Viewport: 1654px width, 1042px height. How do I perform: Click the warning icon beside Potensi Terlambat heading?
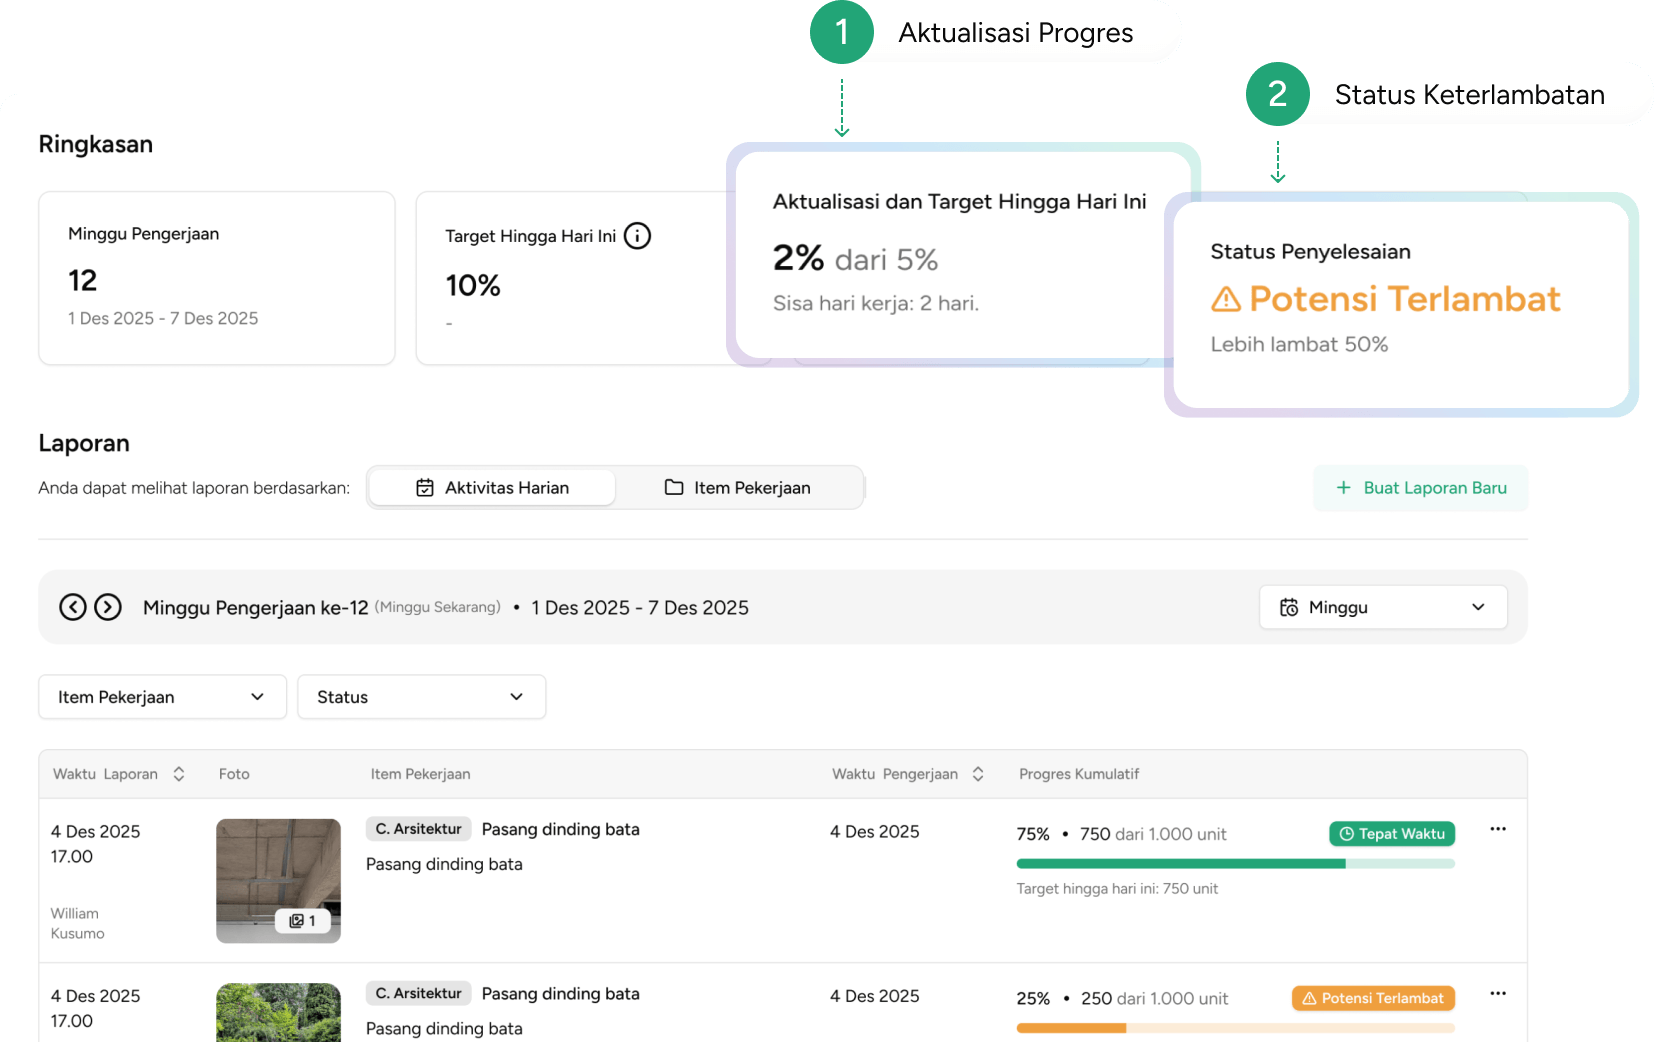(x=1226, y=299)
